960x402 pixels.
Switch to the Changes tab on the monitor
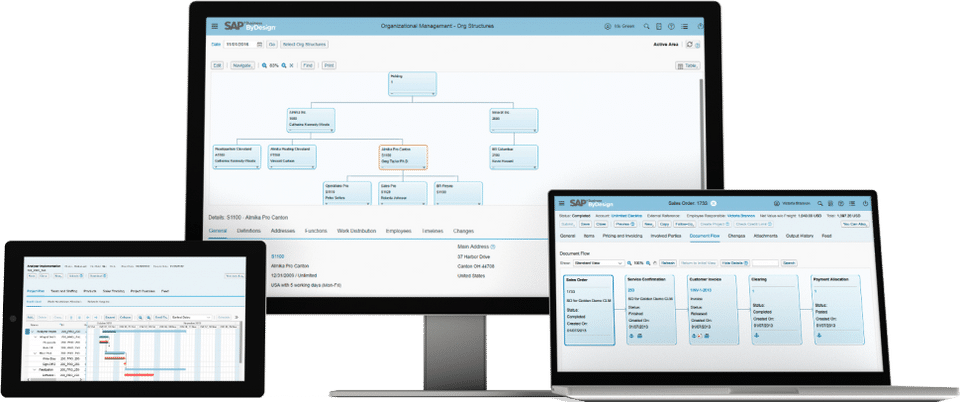(463, 231)
